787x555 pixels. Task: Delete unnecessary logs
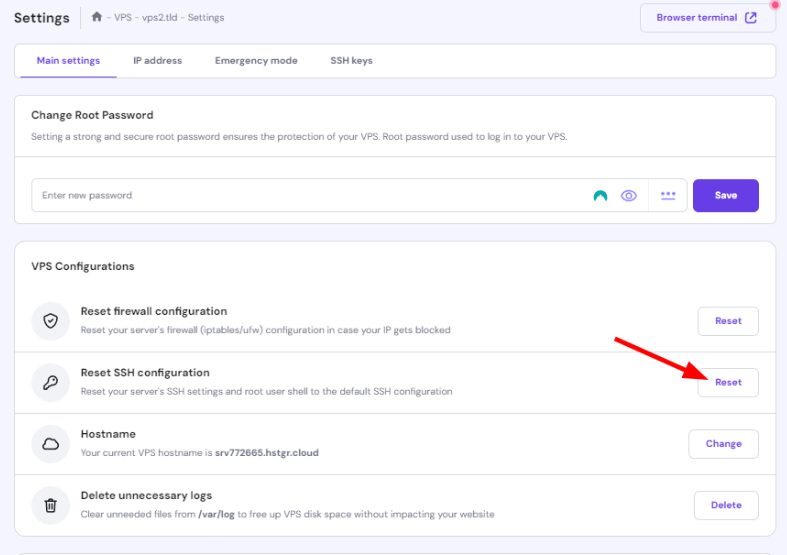[725, 505]
